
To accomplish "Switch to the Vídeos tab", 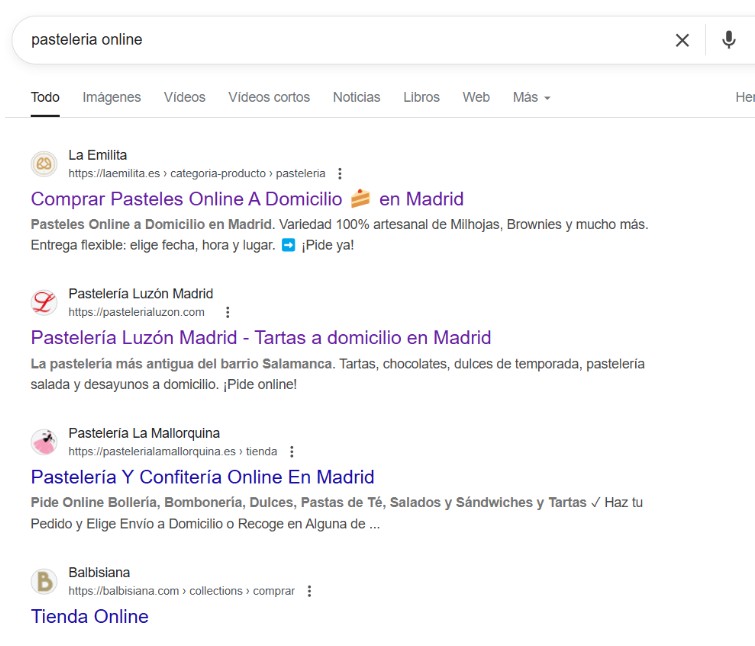I will tap(184, 97).
